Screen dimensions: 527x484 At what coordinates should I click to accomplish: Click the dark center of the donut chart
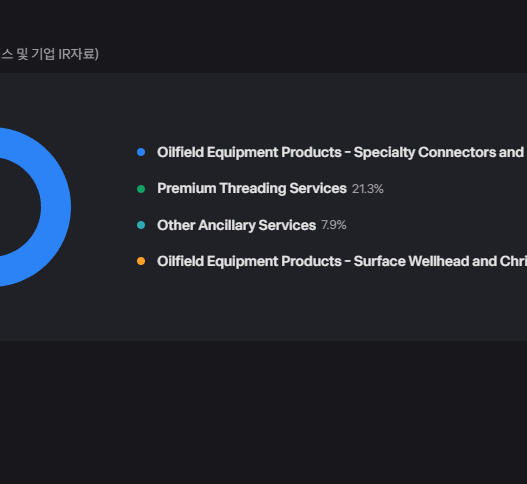click(x=17, y=207)
